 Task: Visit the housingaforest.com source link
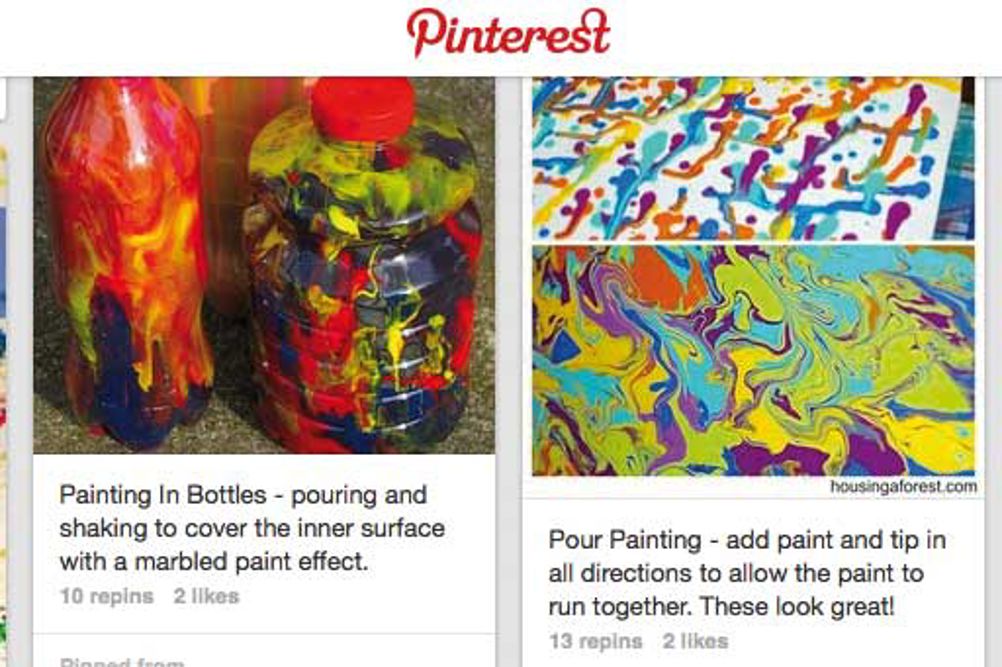coord(903,487)
